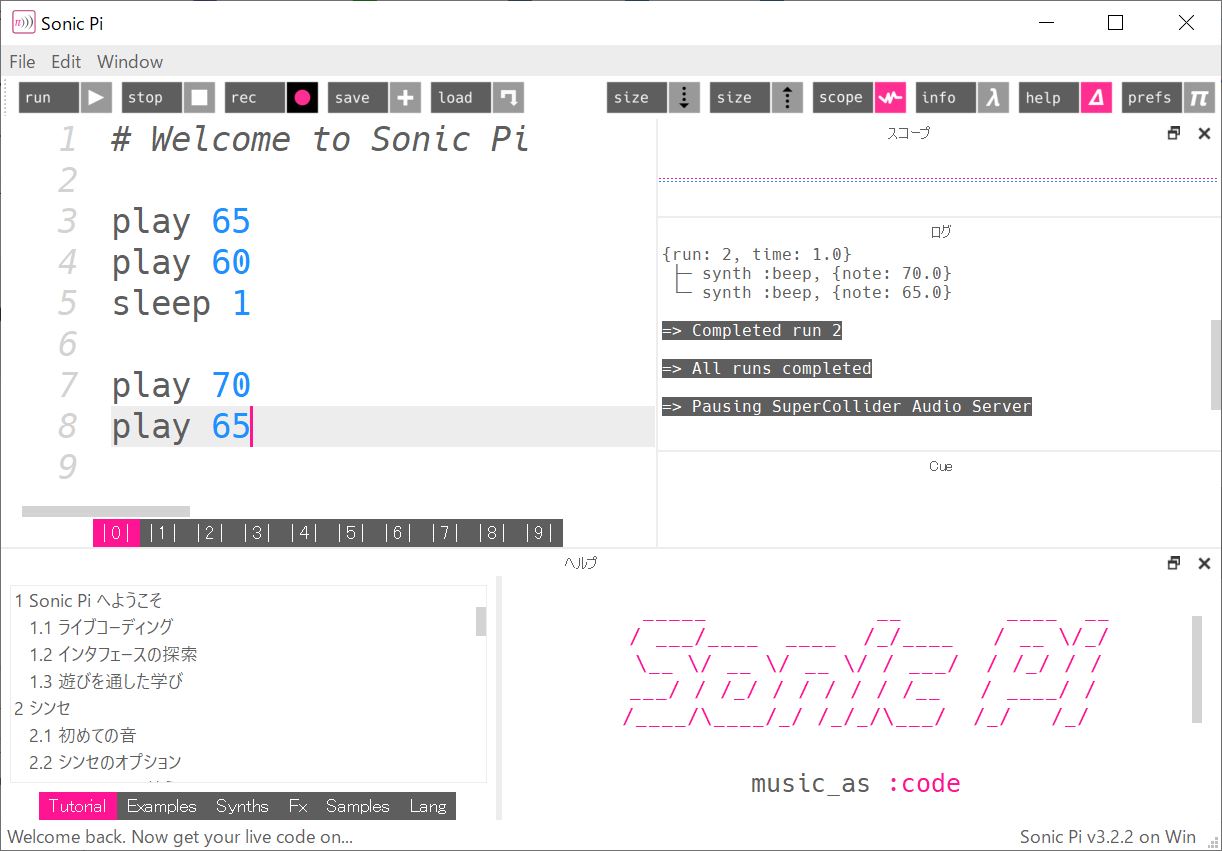
Task: Increase text size with the up-arrow icon
Action: point(787,97)
